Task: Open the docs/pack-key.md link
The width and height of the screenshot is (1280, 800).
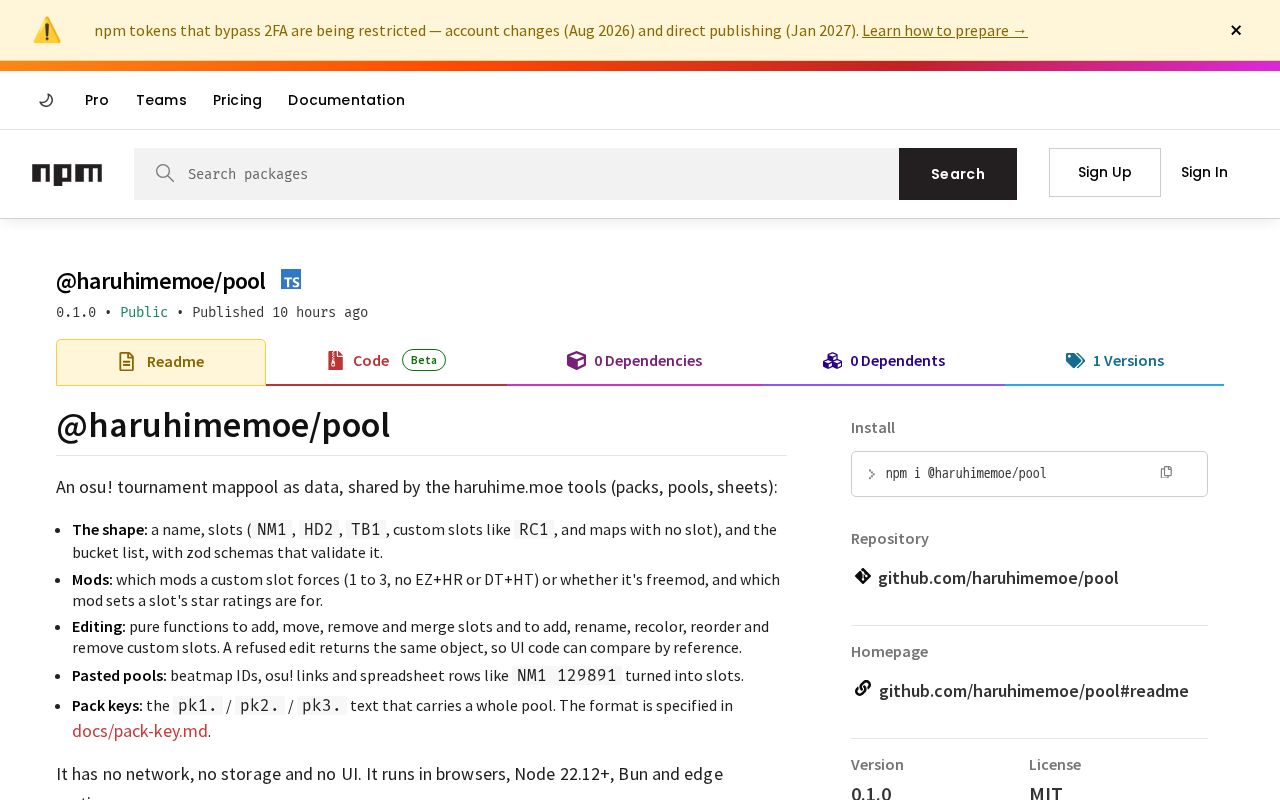Action: (140, 731)
